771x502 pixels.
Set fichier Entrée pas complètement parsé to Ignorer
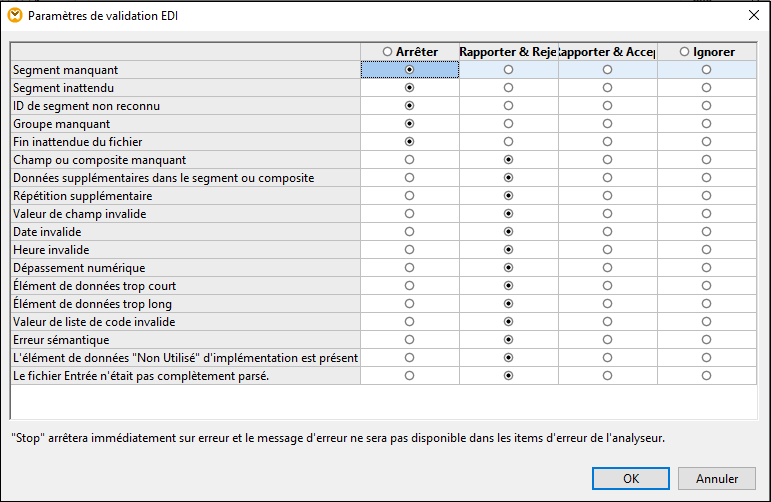[707, 376]
